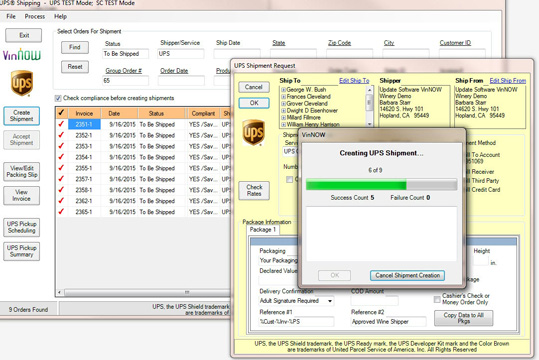Open the Delivery Confirmation dropdown
This screenshot has height=360, width=539.
[x=330, y=301]
